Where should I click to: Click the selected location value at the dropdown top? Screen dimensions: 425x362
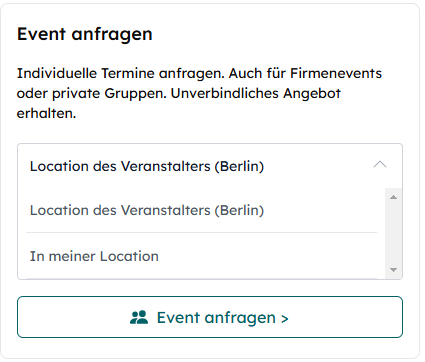click(147, 166)
